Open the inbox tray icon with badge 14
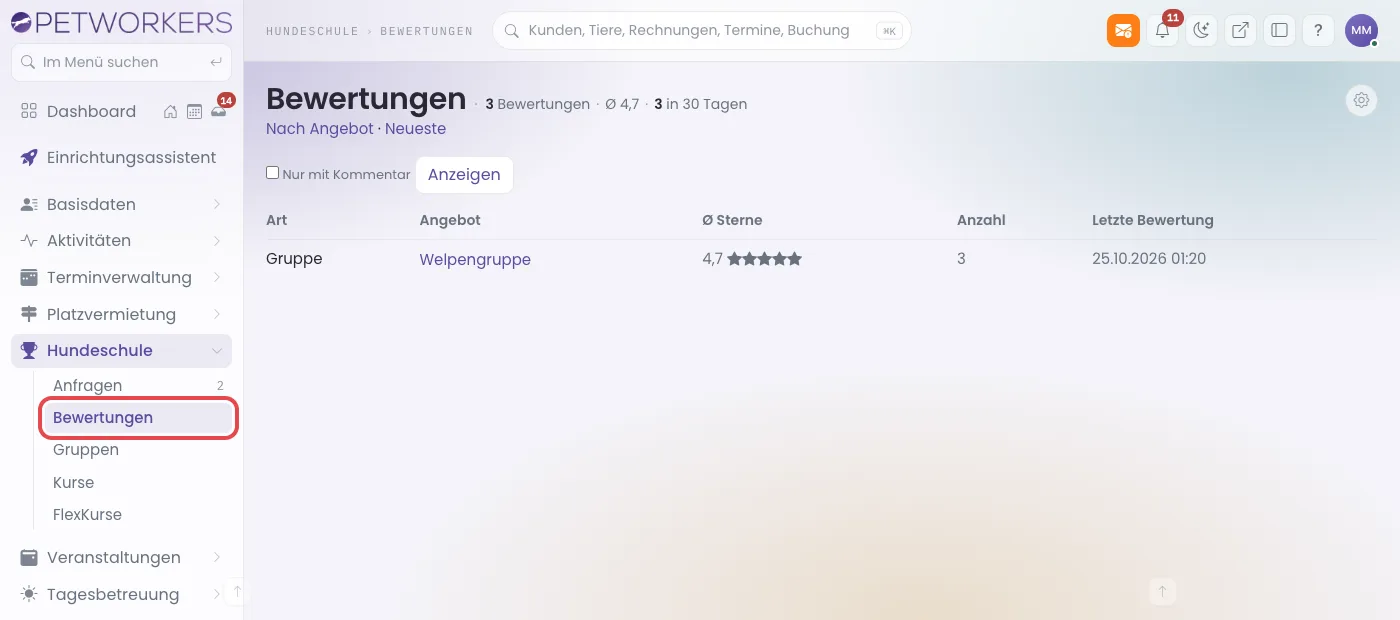Viewport: 1400px width, 620px height. (218, 112)
